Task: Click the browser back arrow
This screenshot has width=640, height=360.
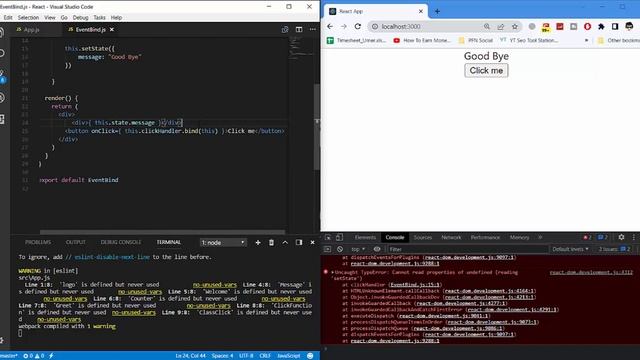Action: tap(330, 27)
